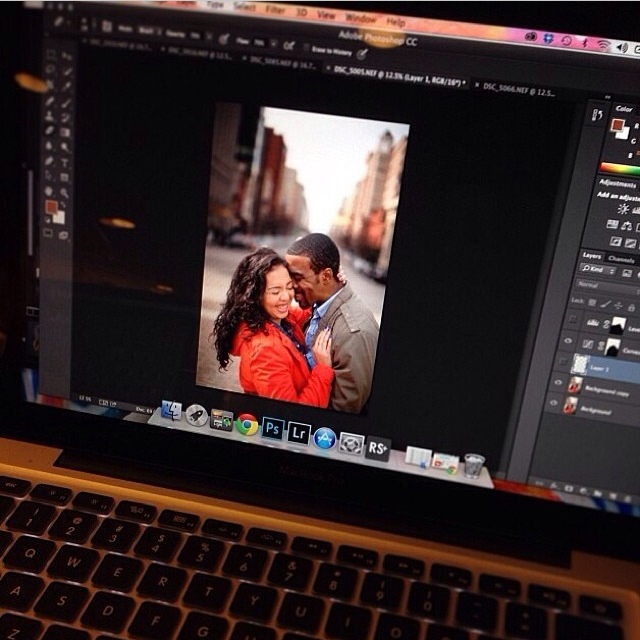Viewport: 640px width, 640px height.
Task: Toggle Quick Mask mode
Action: (x=47, y=233)
